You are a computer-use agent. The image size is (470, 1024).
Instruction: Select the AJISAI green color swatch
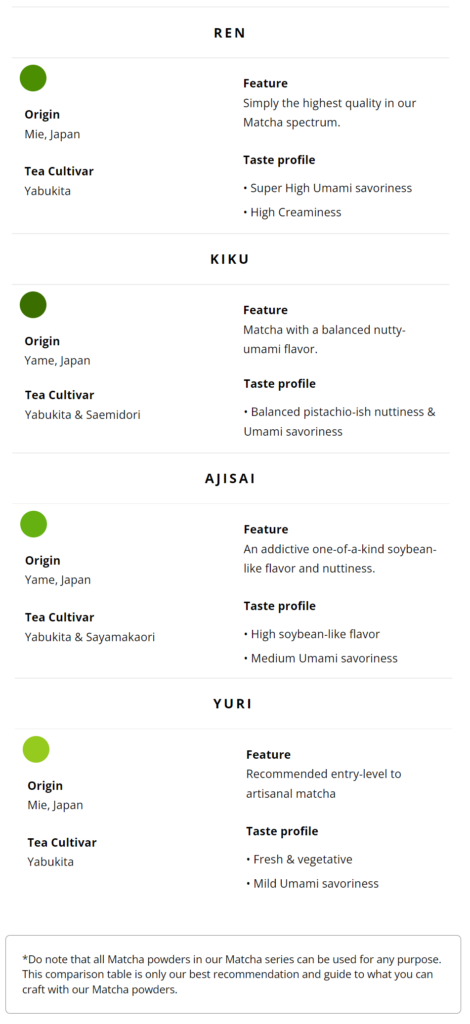[x=33, y=524]
